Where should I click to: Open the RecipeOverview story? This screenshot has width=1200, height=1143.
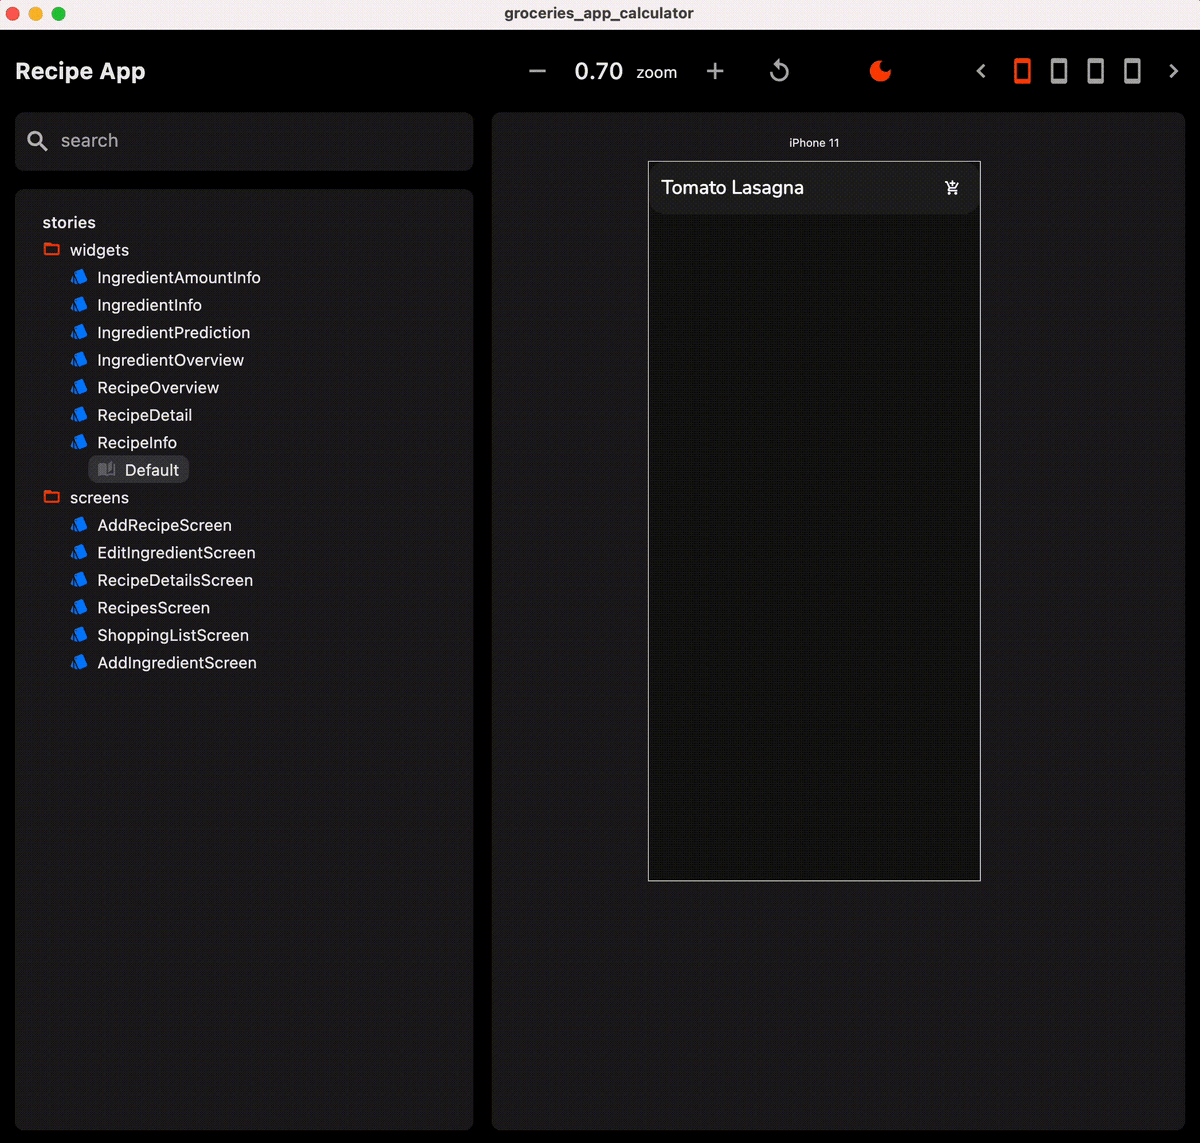158,388
